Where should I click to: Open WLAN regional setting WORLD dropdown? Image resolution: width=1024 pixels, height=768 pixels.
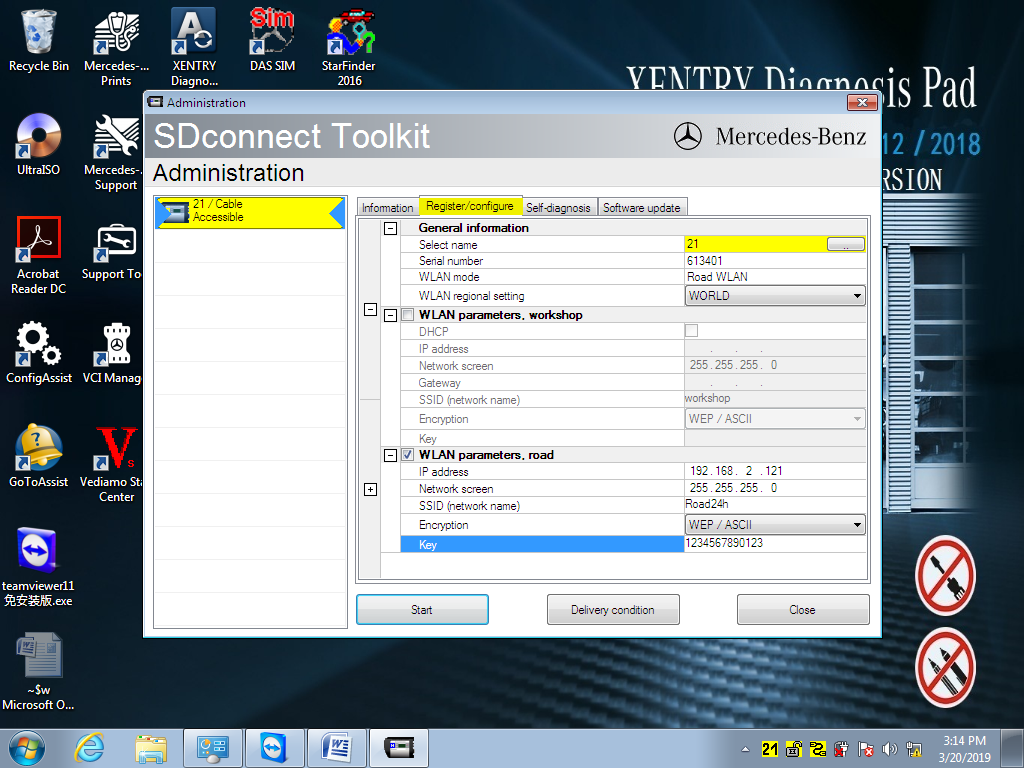(775, 296)
